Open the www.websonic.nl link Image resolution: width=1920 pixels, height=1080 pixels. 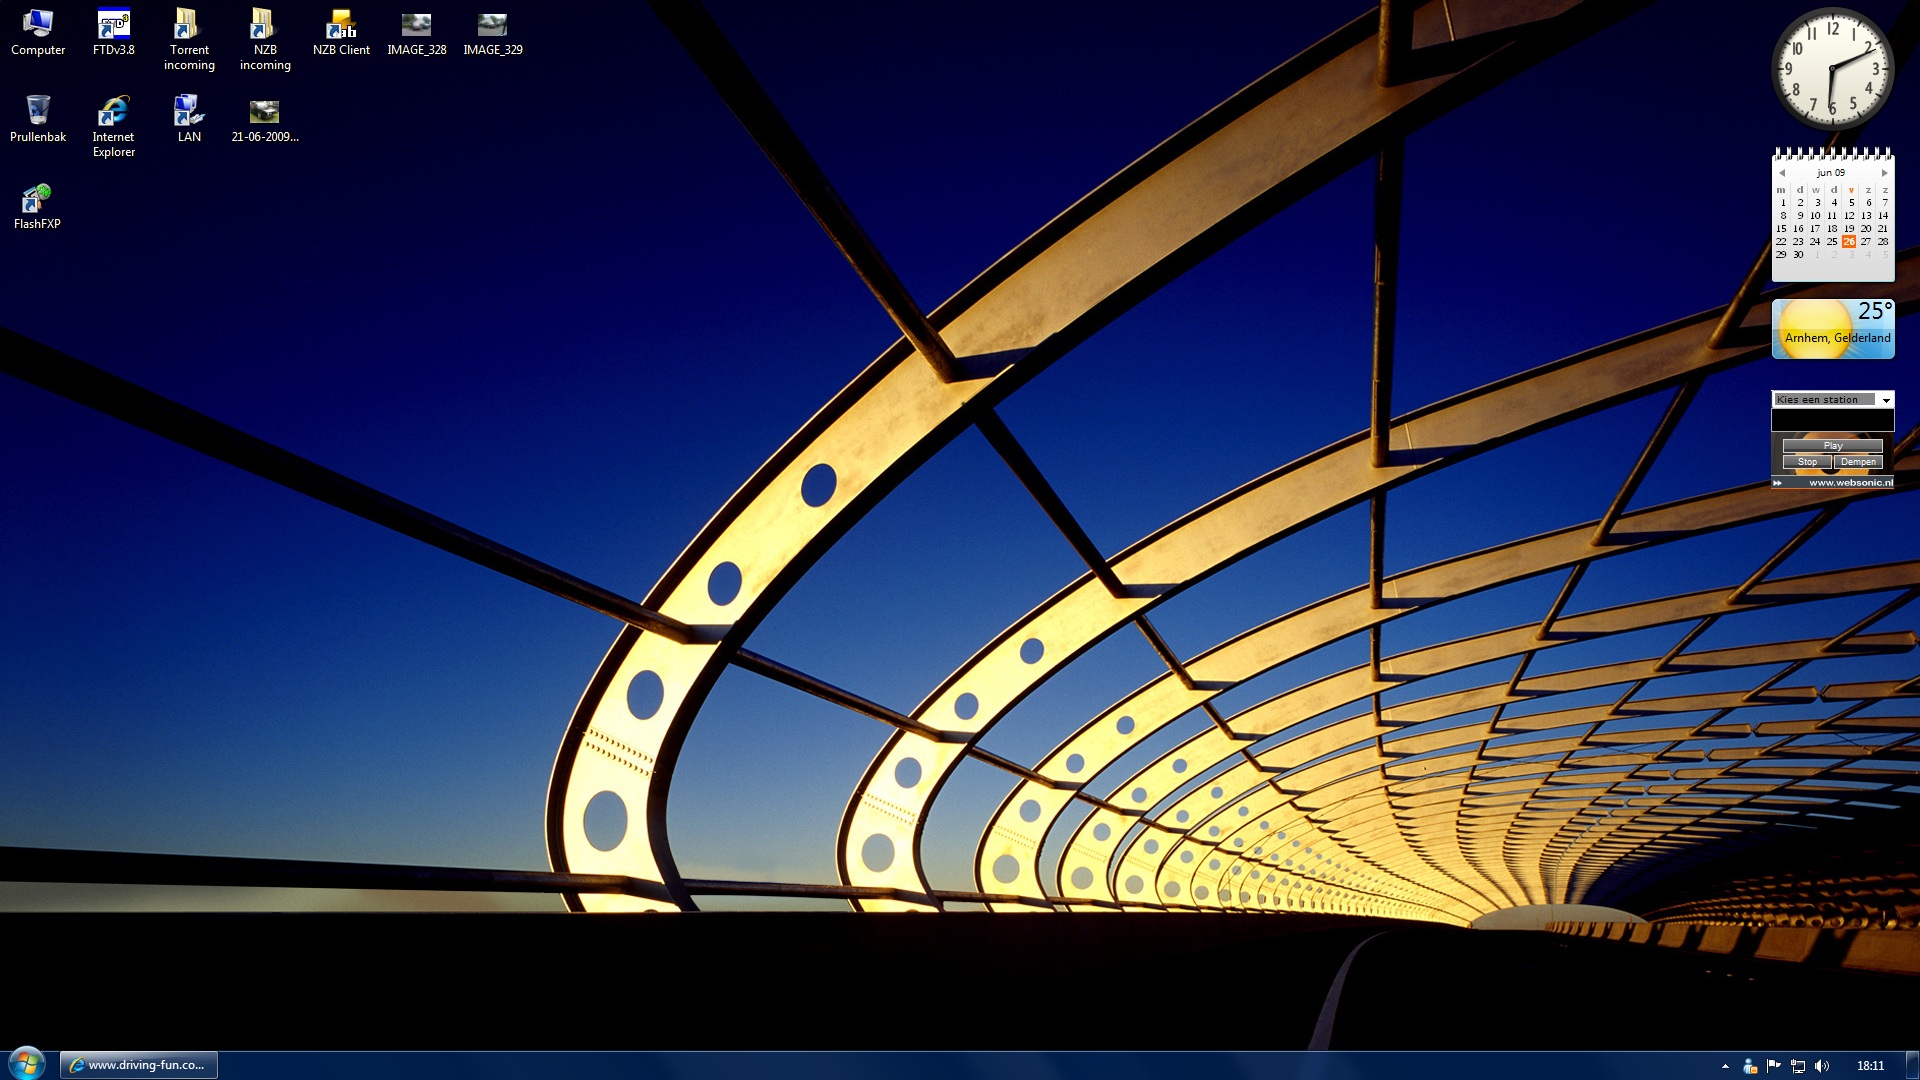pyautogui.click(x=1850, y=483)
